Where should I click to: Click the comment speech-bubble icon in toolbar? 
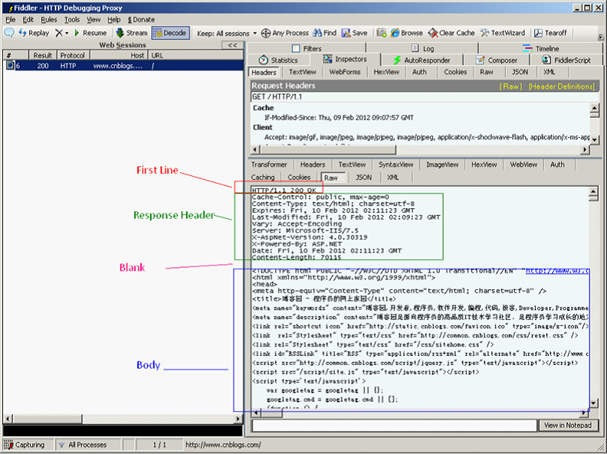(9, 33)
